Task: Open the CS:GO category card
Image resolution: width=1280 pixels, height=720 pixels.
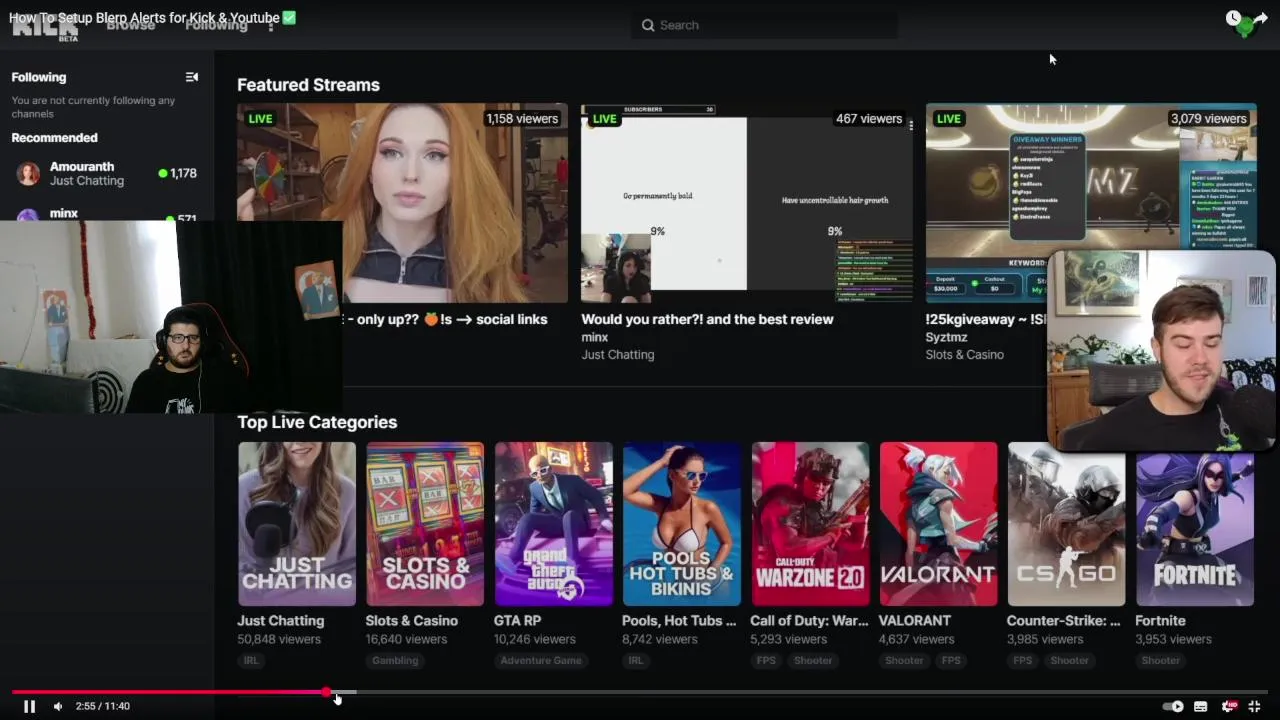Action: coord(1066,524)
